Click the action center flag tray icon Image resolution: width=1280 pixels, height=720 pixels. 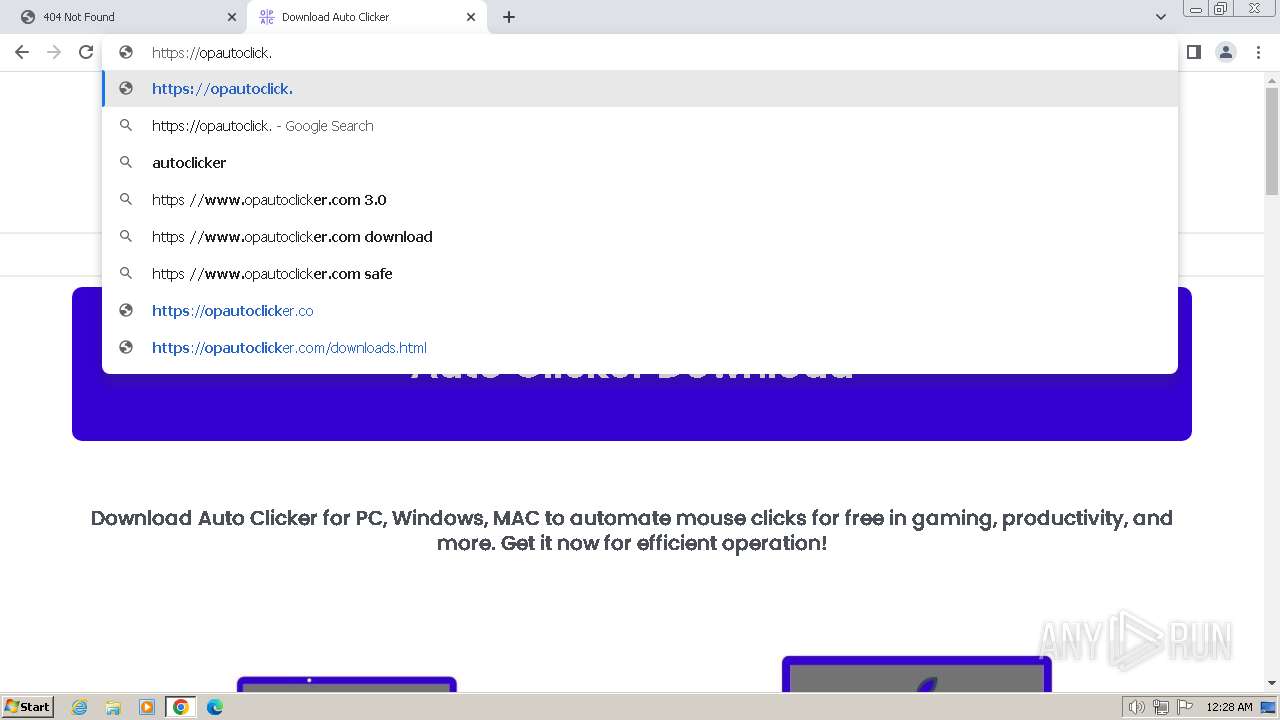(x=1185, y=707)
